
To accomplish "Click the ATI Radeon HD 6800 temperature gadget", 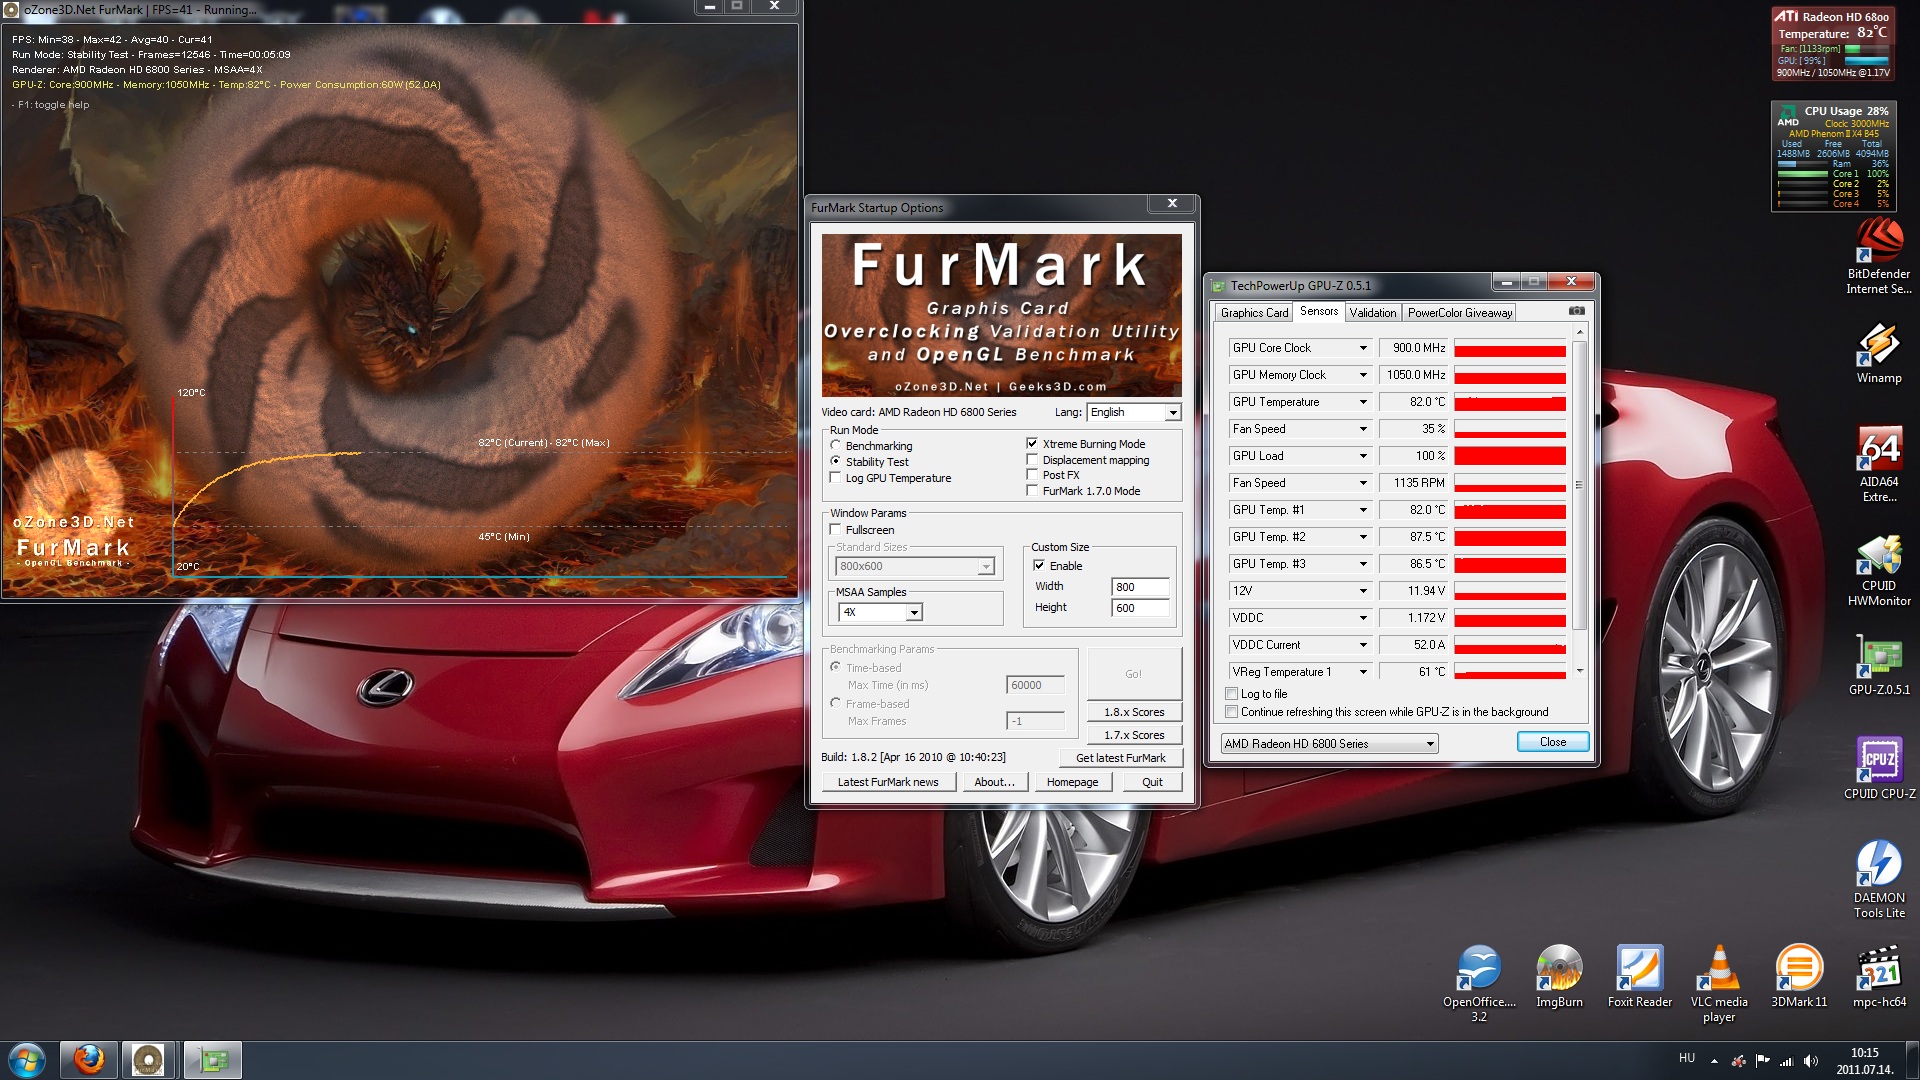I will pyautogui.click(x=1833, y=43).
